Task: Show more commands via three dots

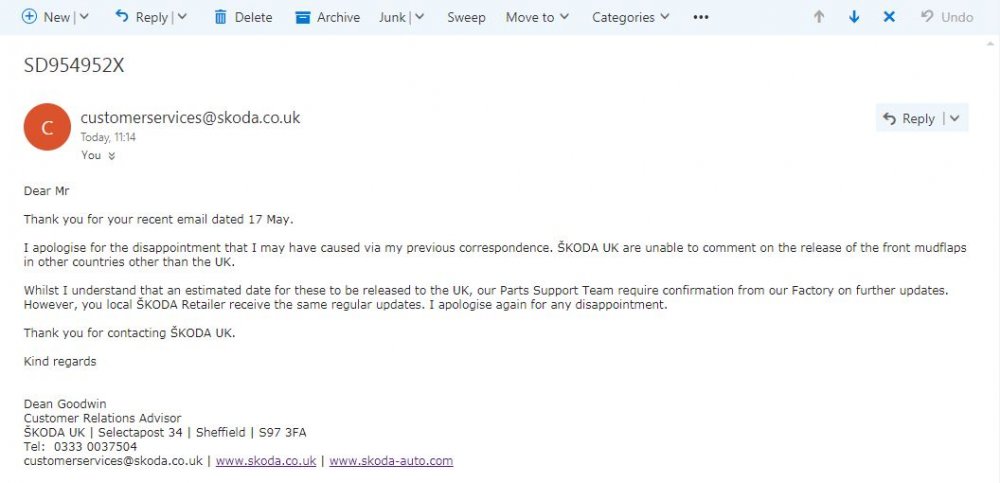Action: pyautogui.click(x=701, y=17)
